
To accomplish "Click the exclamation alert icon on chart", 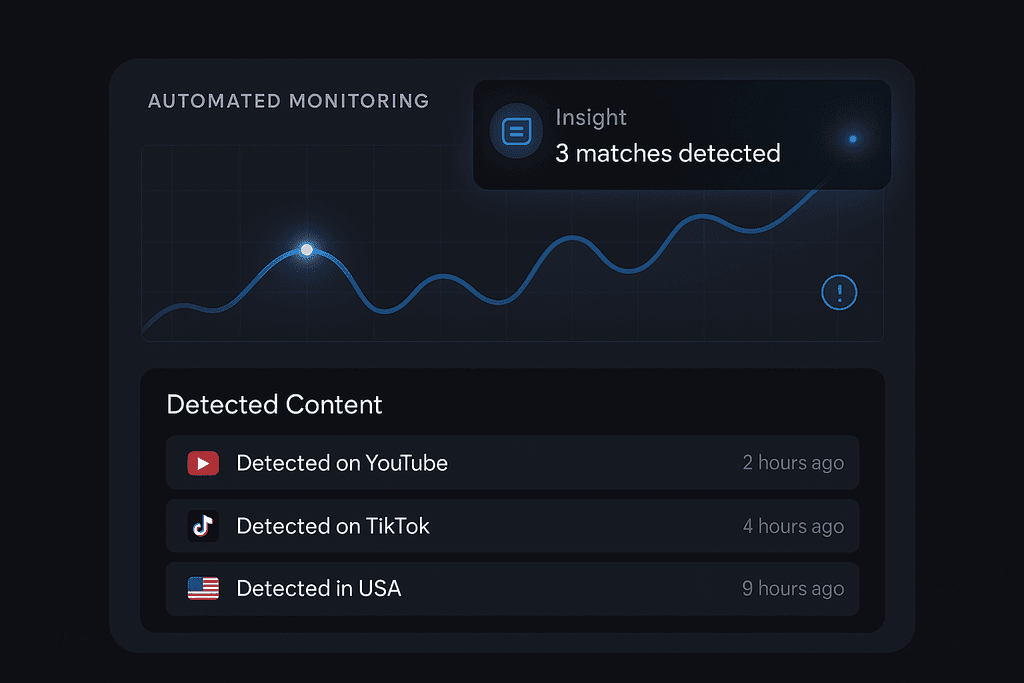I will (x=839, y=293).
